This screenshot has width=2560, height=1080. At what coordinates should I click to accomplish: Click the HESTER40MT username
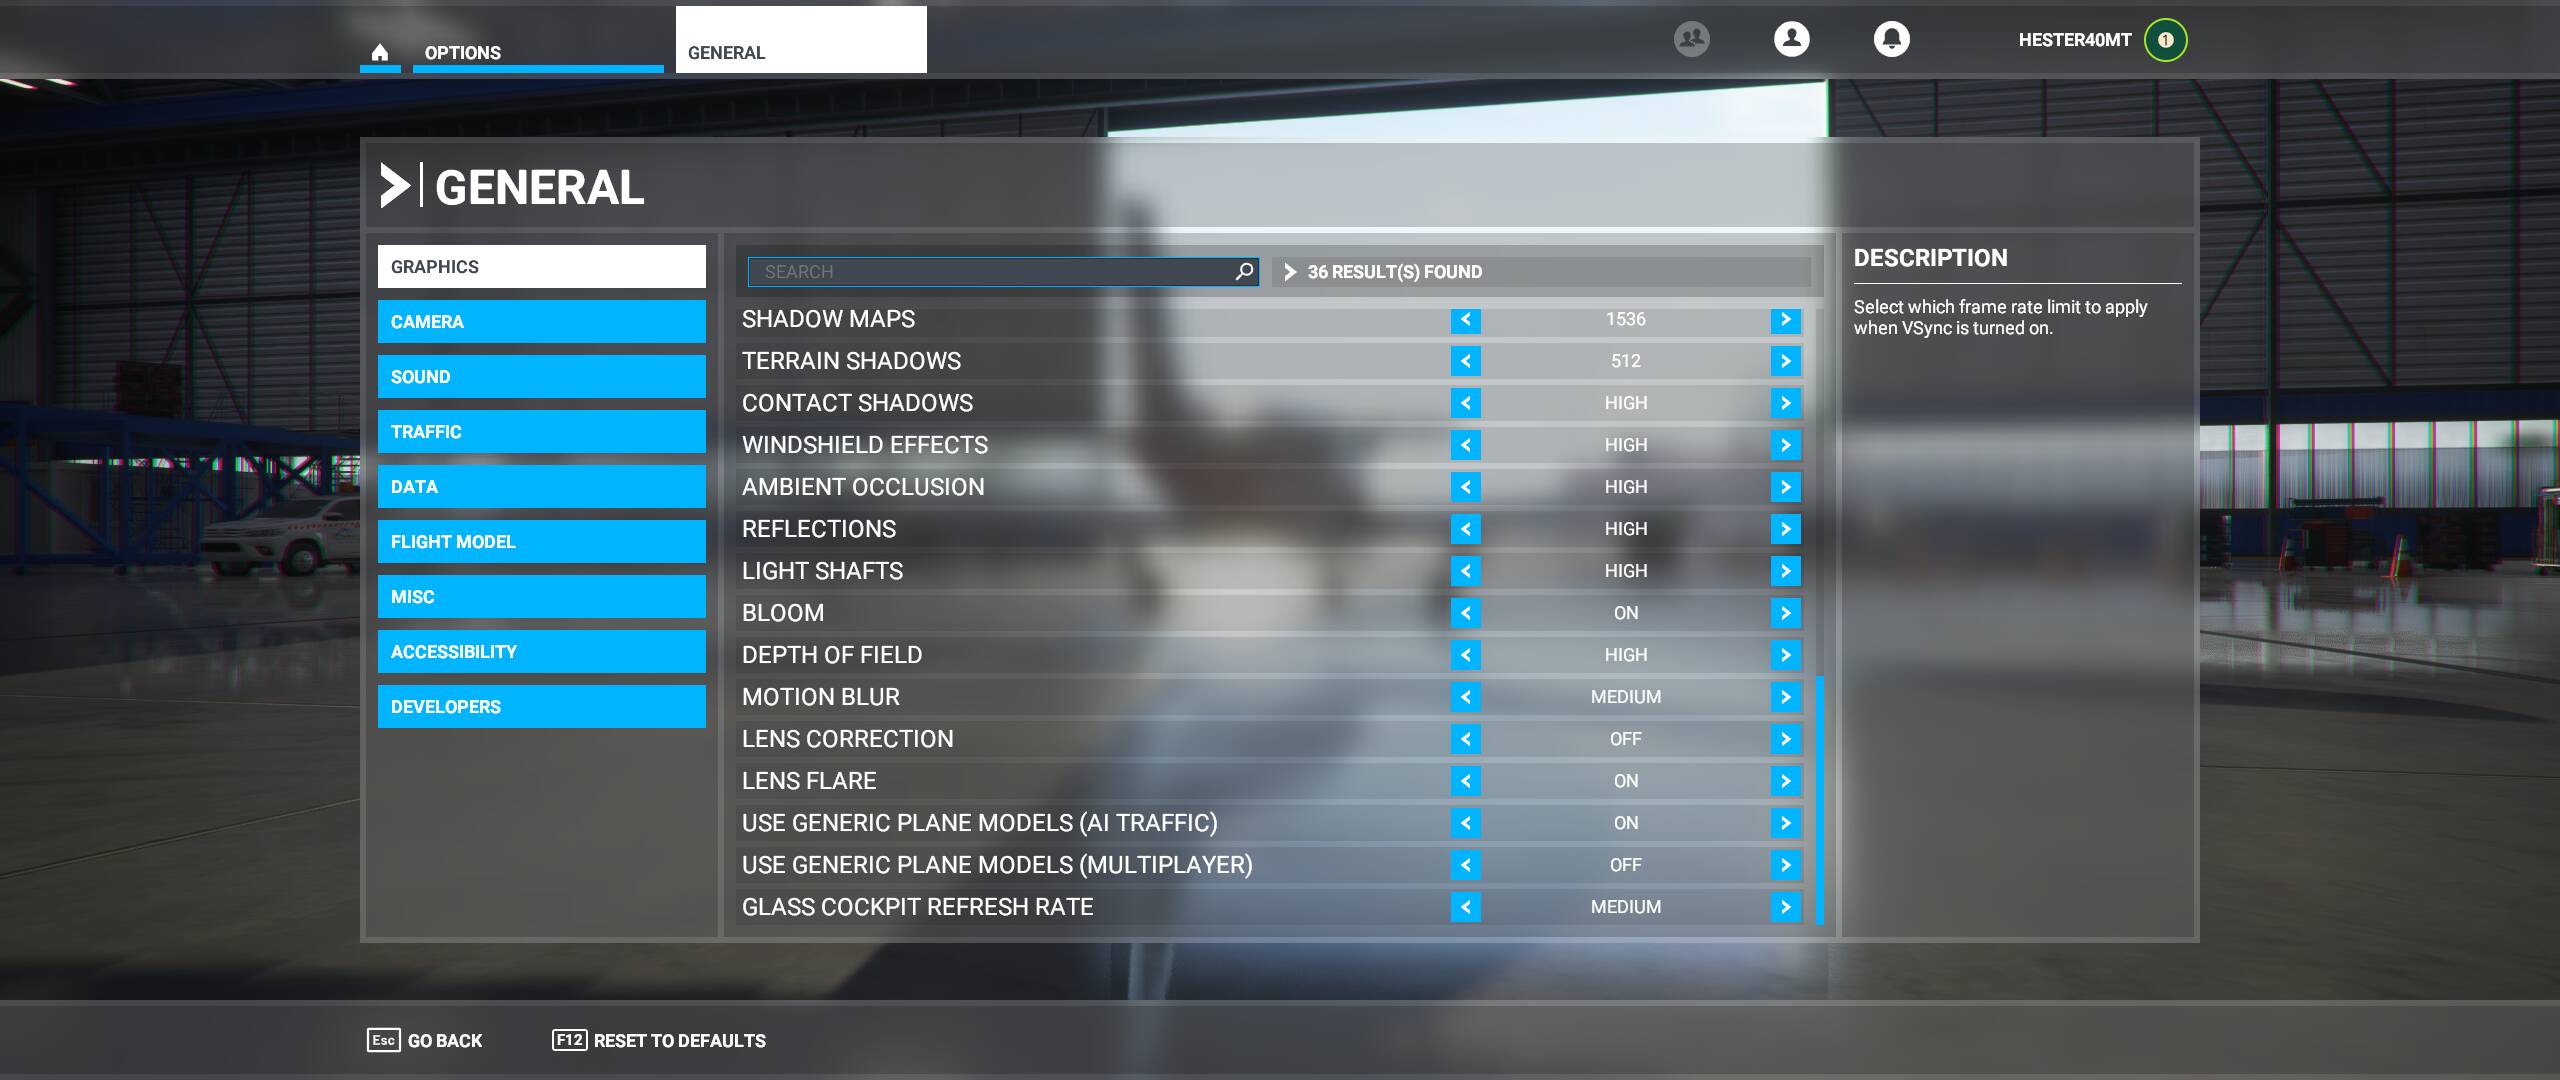click(2074, 40)
